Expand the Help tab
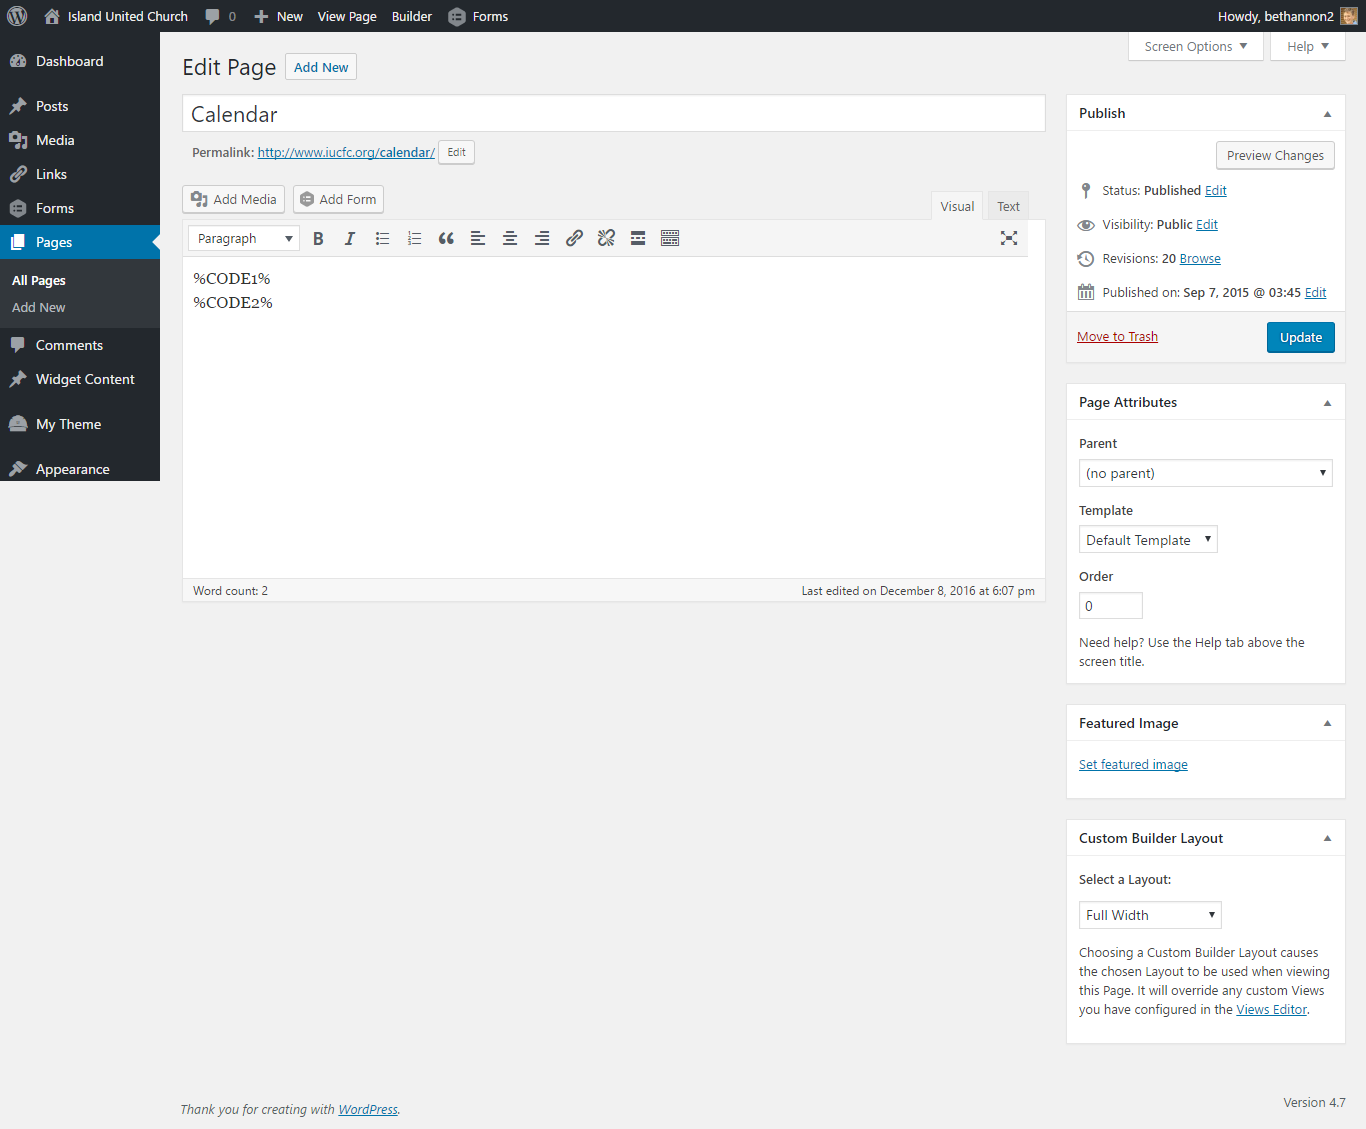1366x1129 pixels. [x=1308, y=46]
